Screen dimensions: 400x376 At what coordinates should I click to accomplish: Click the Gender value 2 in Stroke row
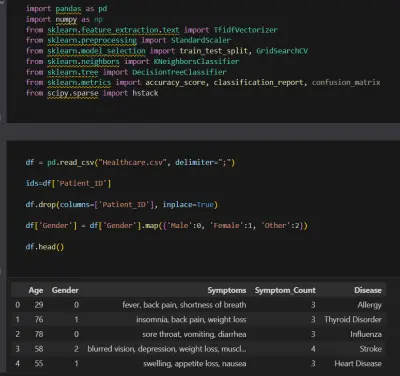76,349
